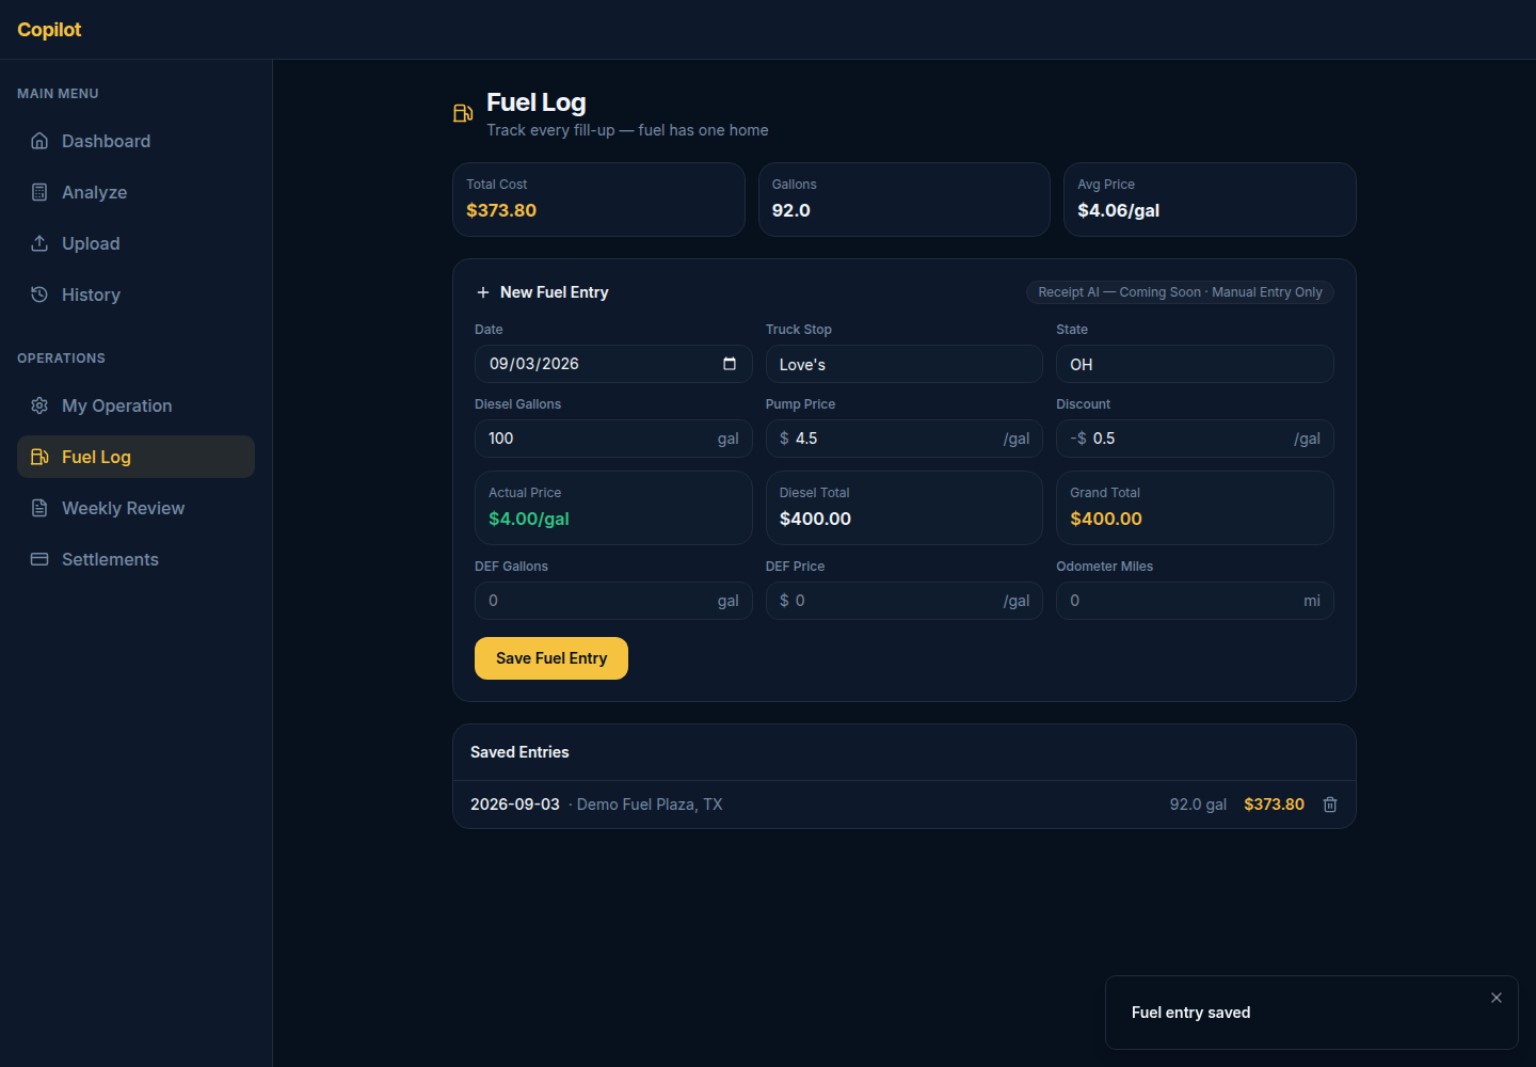This screenshot has height=1067, width=1536.
Task: Click the Save Fuel Entry button
Action: [x=551, y=658]
